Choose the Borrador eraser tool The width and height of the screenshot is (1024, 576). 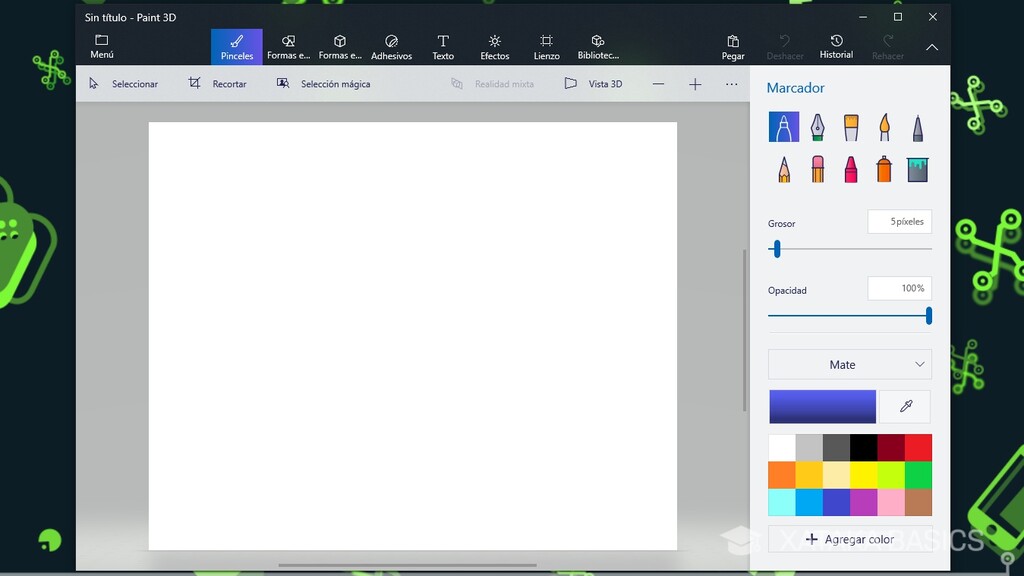click(x=817, y=168)
